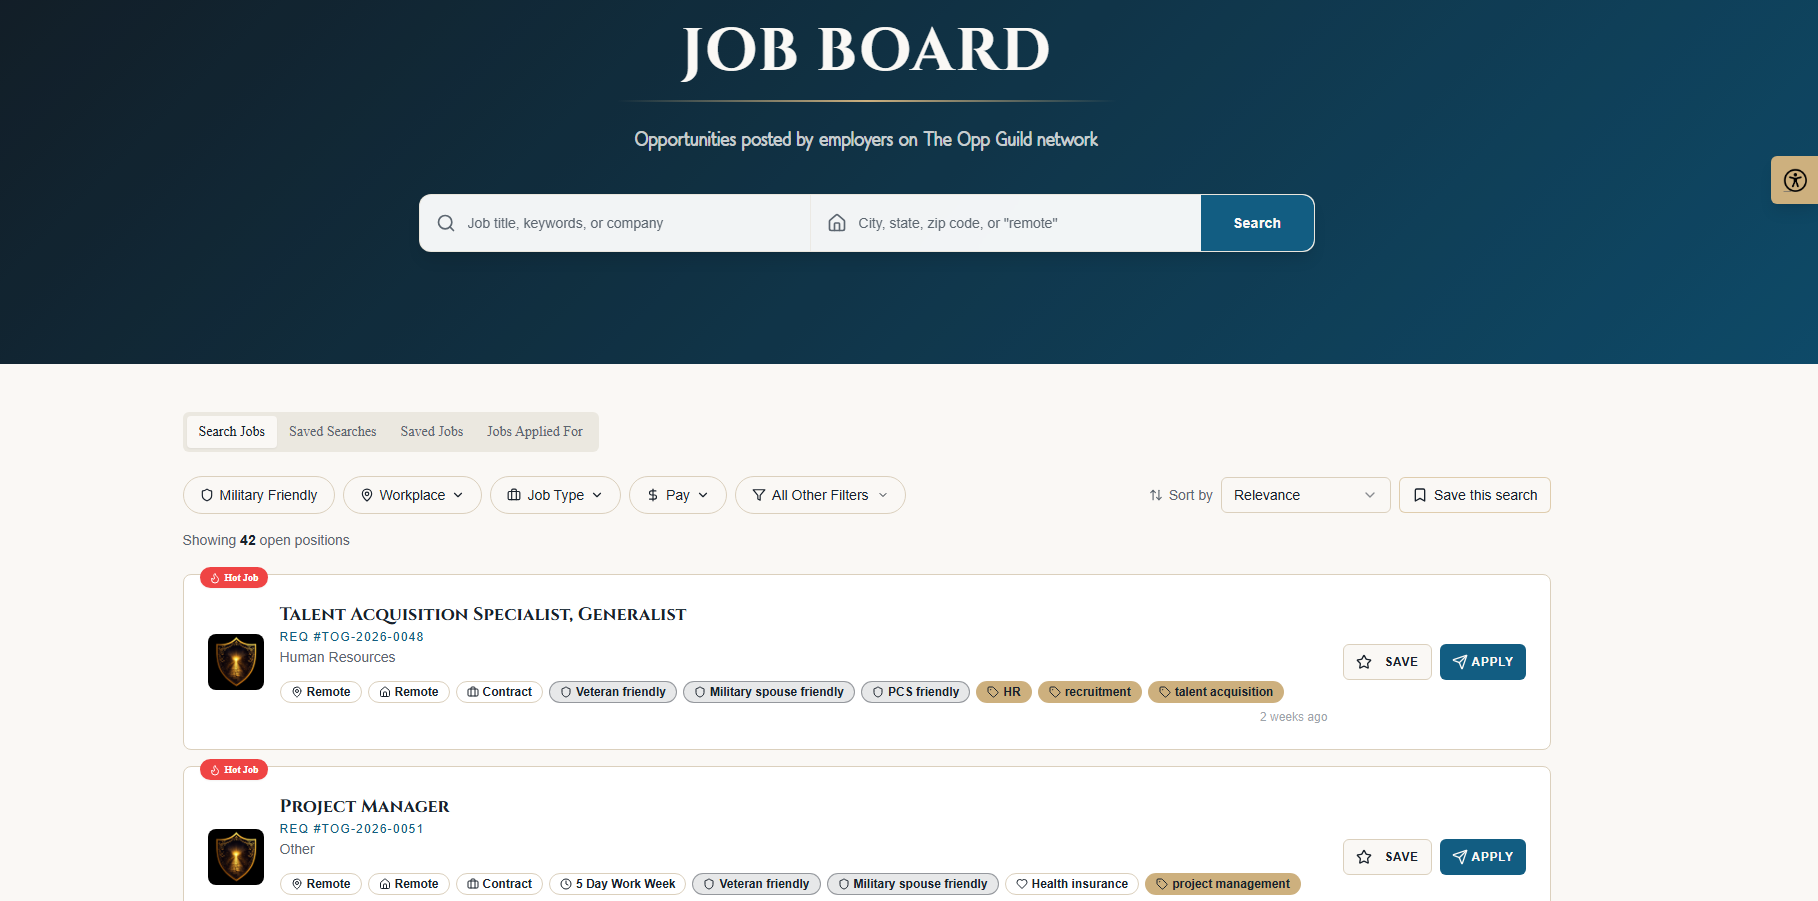Open the accessibility options widget icon
Screen dimensions: 1818x901
(1795, 180)
